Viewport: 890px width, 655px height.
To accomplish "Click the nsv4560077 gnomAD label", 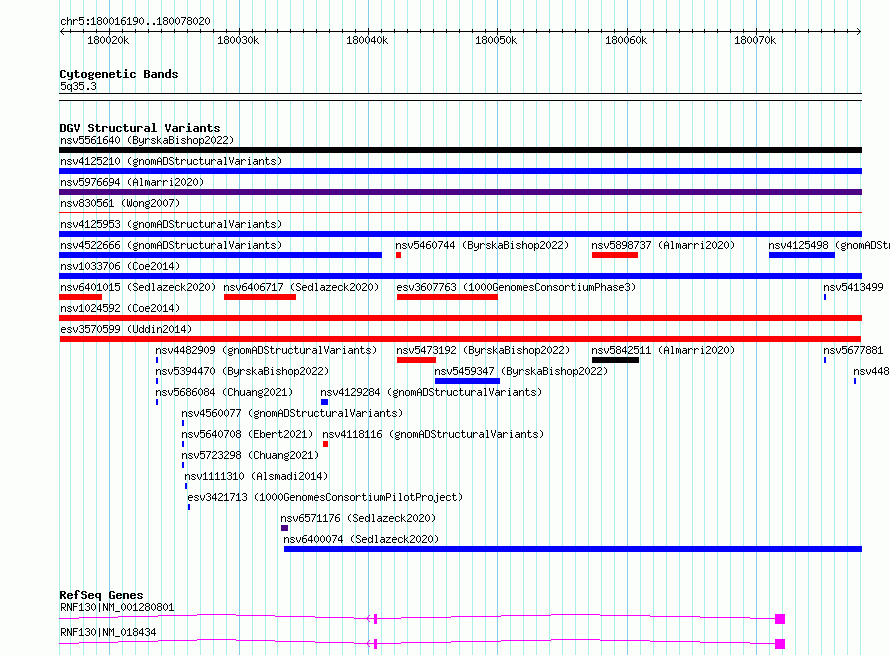I will point(292,413).
